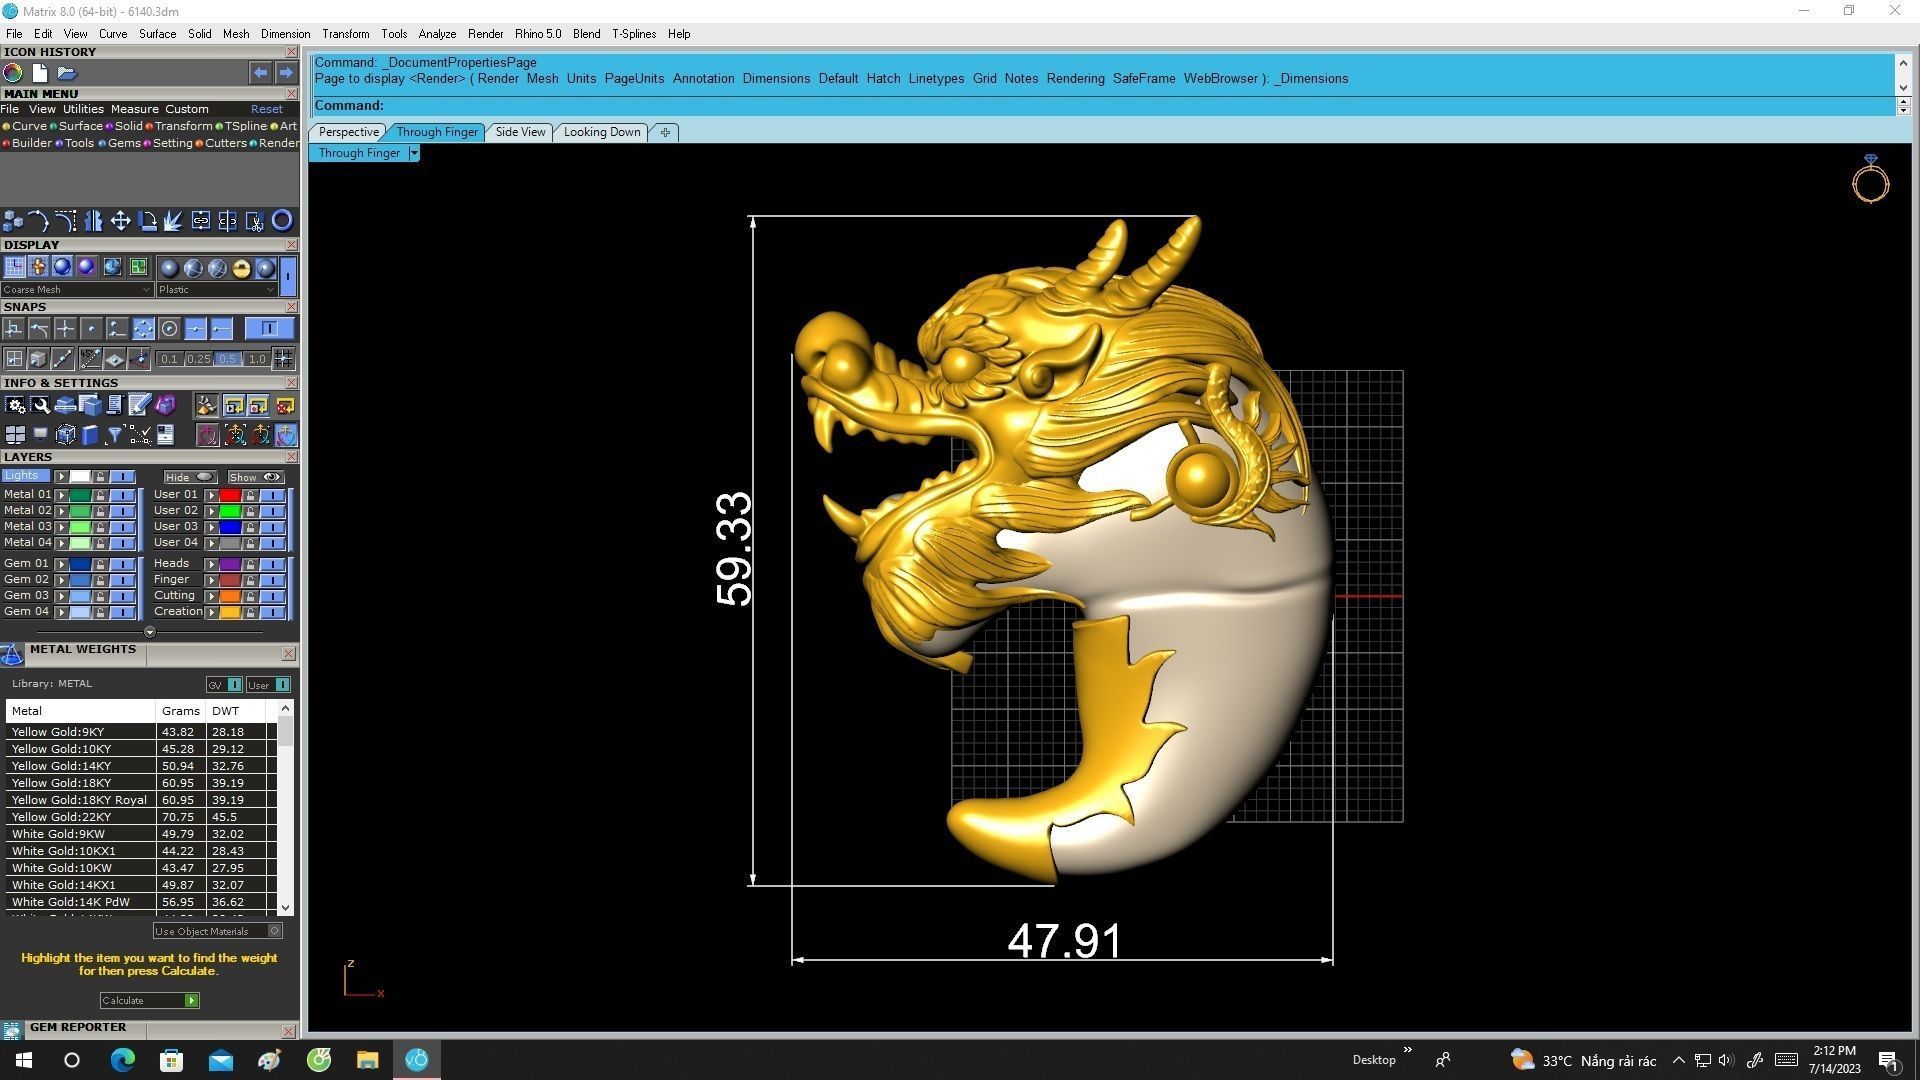Switch to the Perspective viewport tab
The width and height of the screenshot is (1920, 1080).
pos(348,132)
